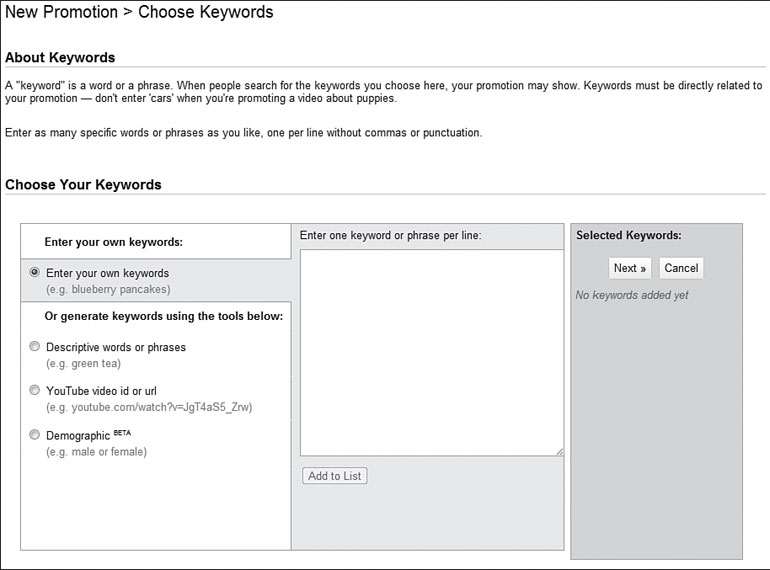Focus the keyword entry text area

pos(432,353)
